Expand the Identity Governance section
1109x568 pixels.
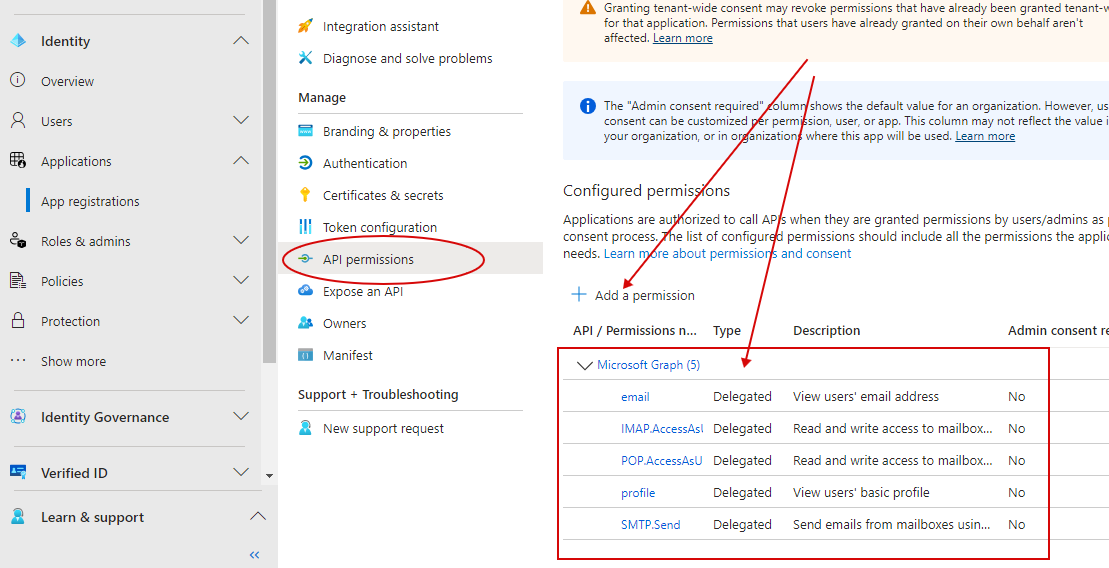point(240,417)
